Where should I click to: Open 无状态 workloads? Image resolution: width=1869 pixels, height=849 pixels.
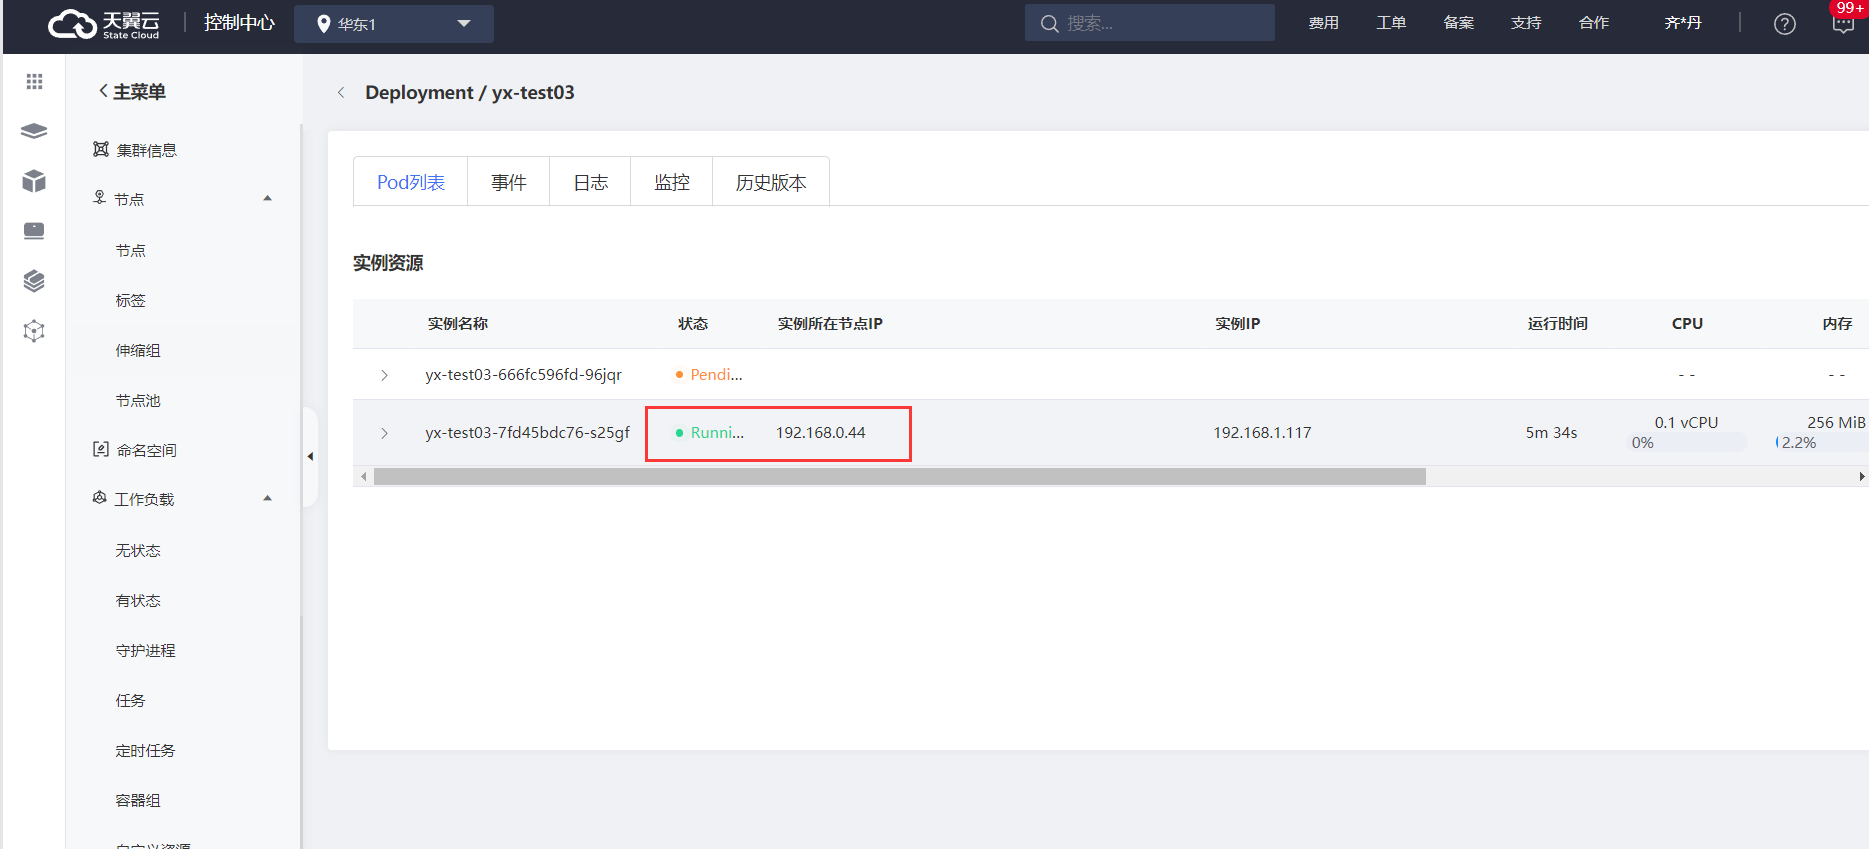click(x=138, y=550)
